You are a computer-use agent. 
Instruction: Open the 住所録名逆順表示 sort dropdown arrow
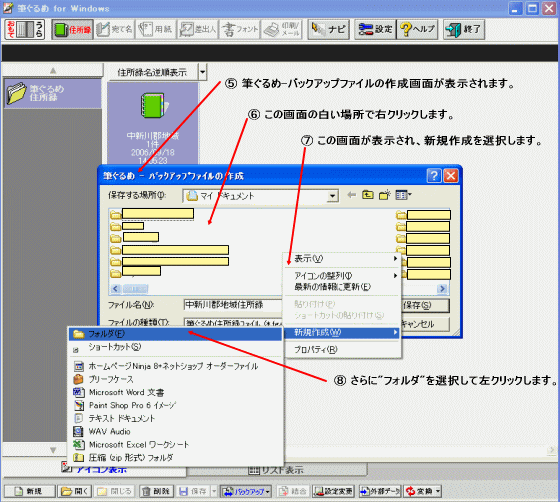tap(202, 72)
